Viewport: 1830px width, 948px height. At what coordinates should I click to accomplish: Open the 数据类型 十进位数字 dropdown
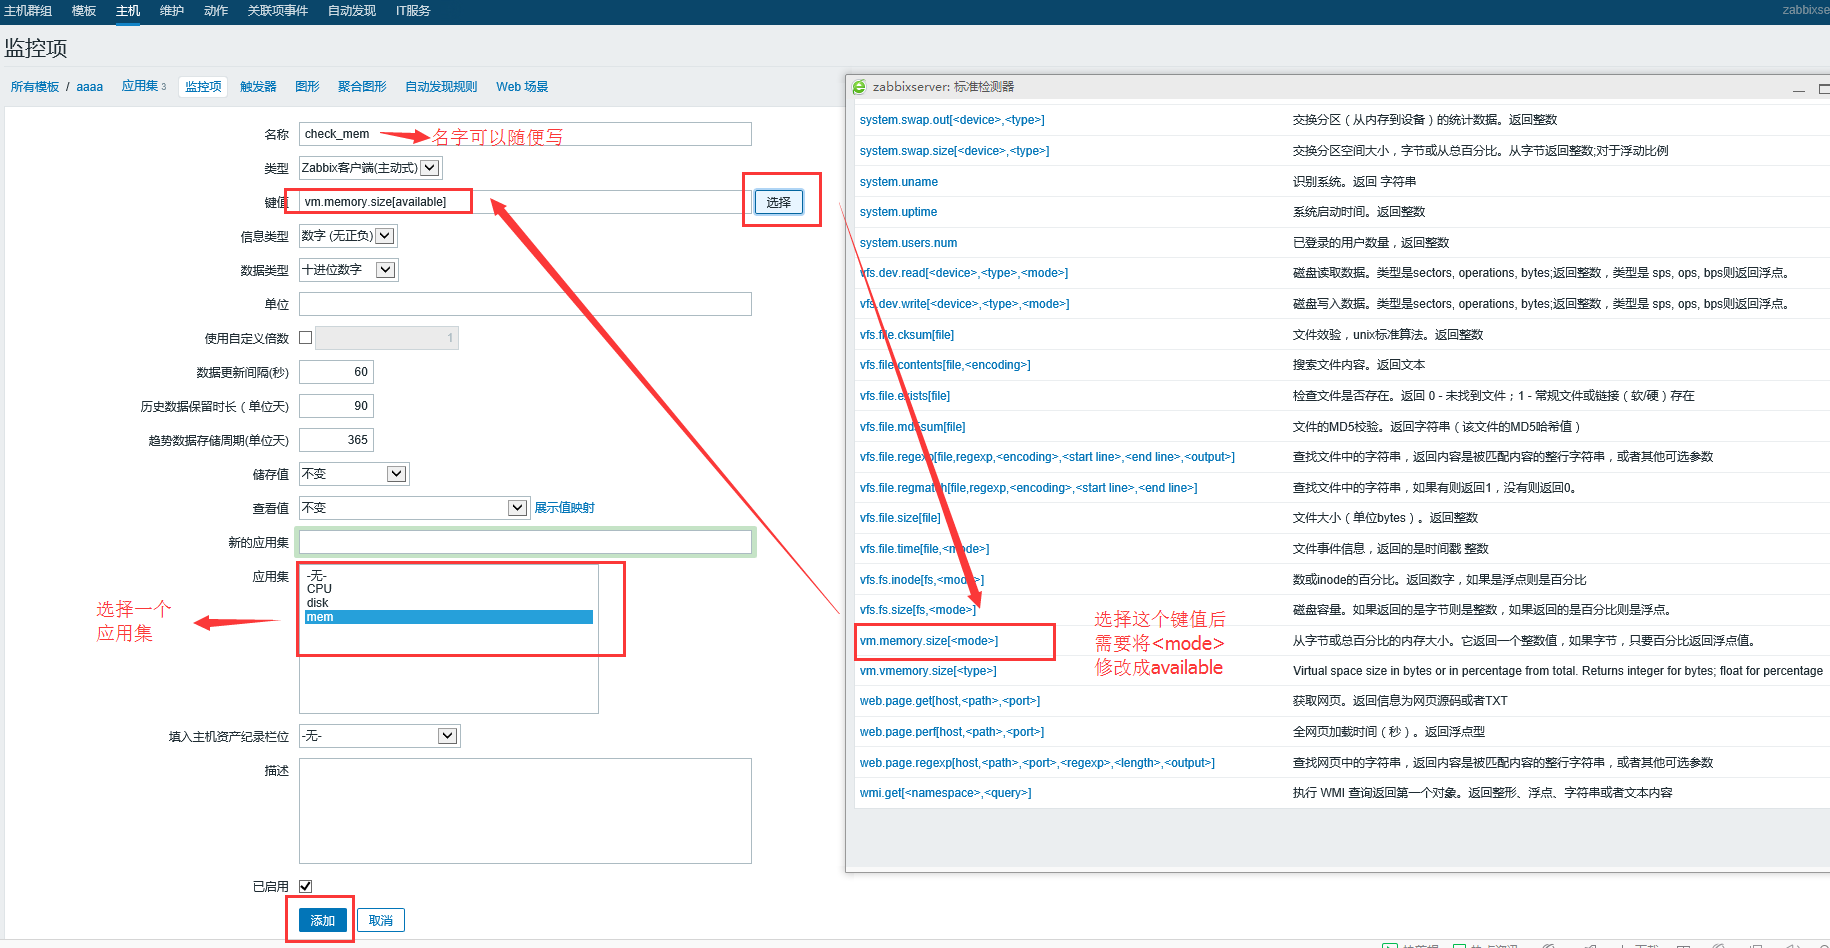(x=348, y=270)
